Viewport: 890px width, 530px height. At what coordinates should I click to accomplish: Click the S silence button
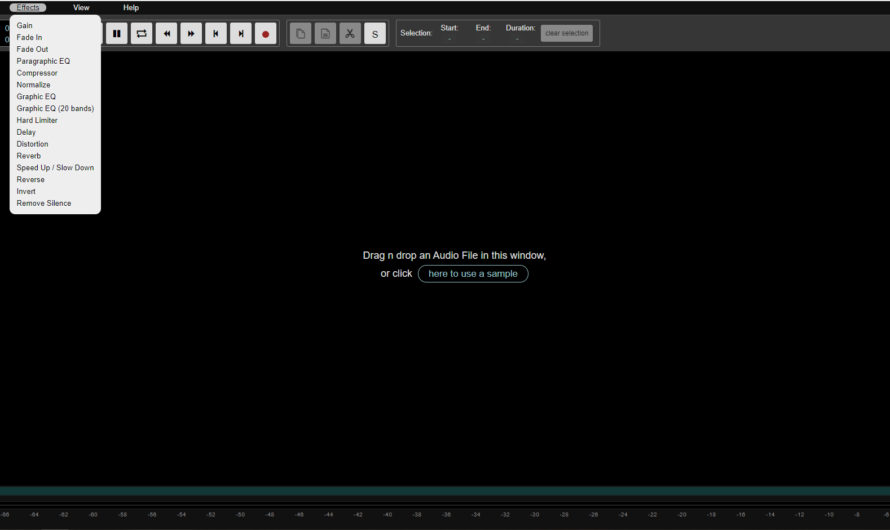point(375,34)
